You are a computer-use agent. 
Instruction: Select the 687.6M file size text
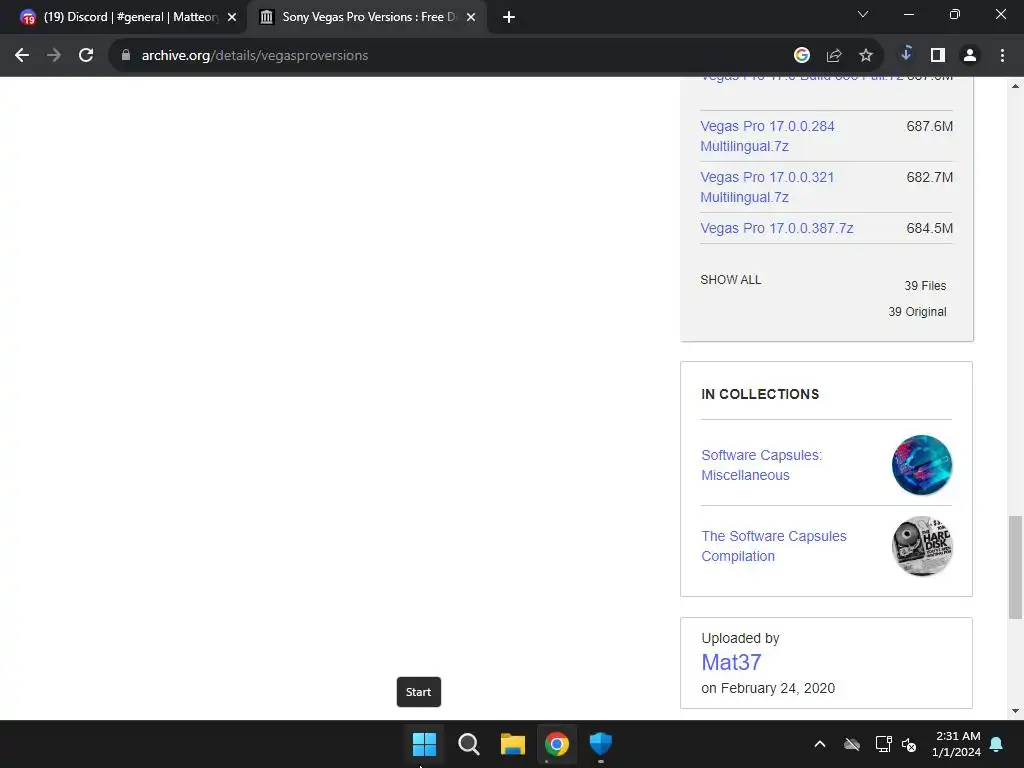929,126
